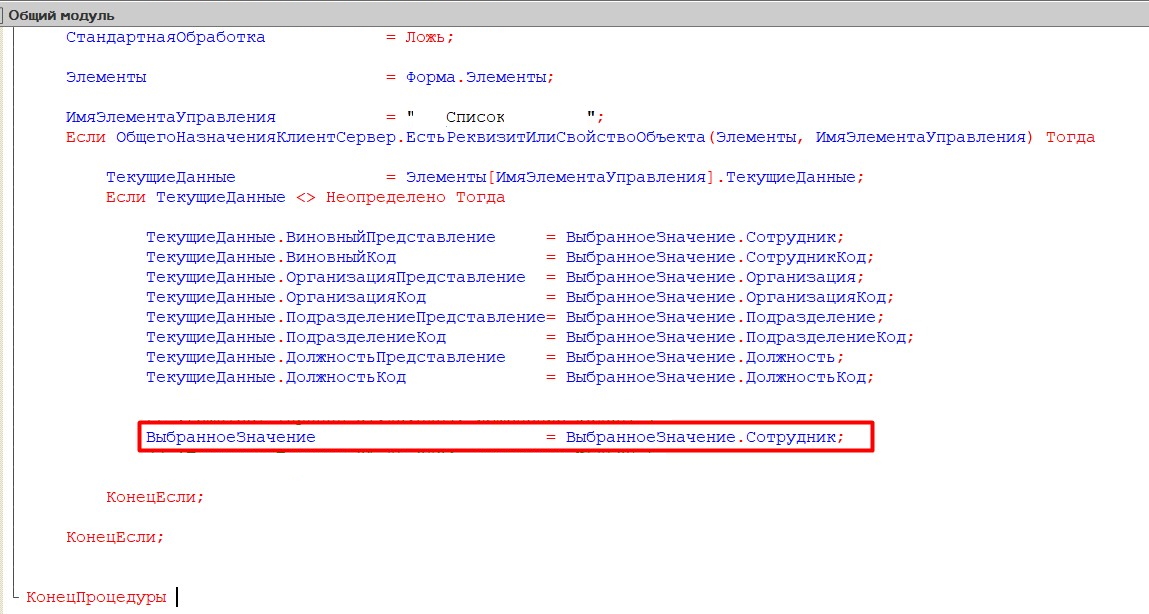The image size is (1149, 614).
Task: Click the "<>" operator before Неопределено
Action: (306, 197)
